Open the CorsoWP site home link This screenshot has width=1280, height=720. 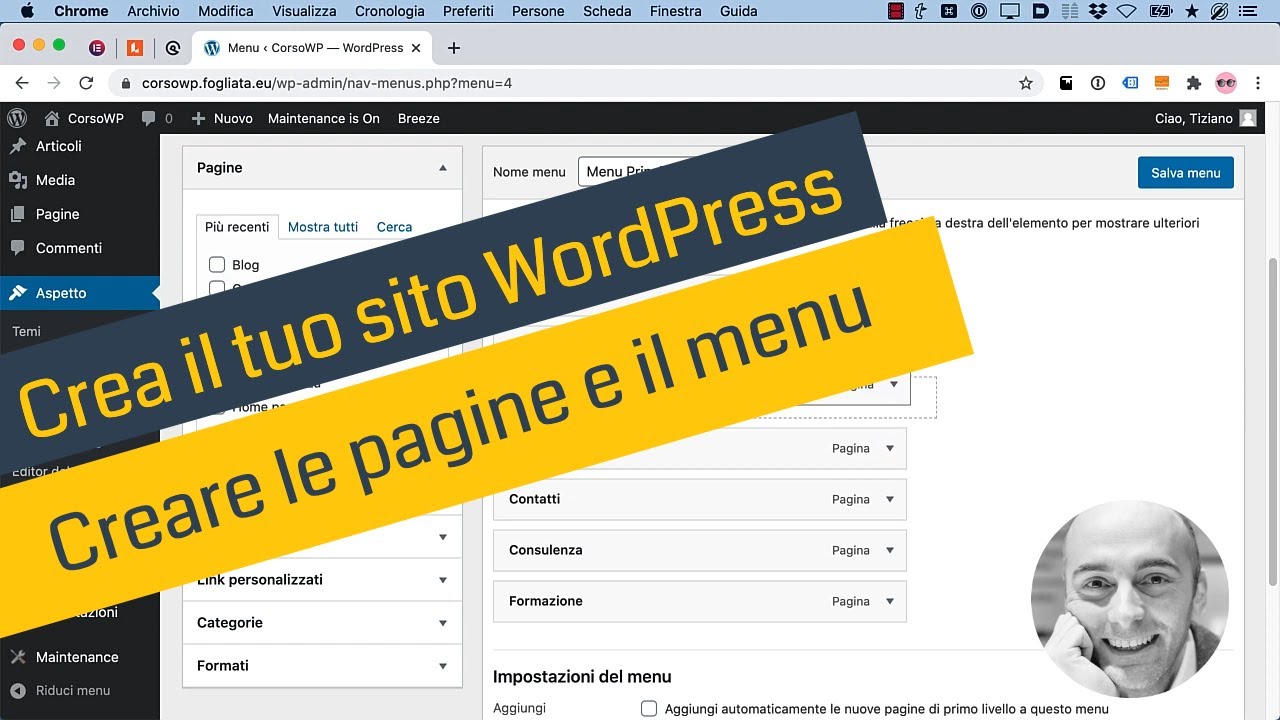point(85,118)
